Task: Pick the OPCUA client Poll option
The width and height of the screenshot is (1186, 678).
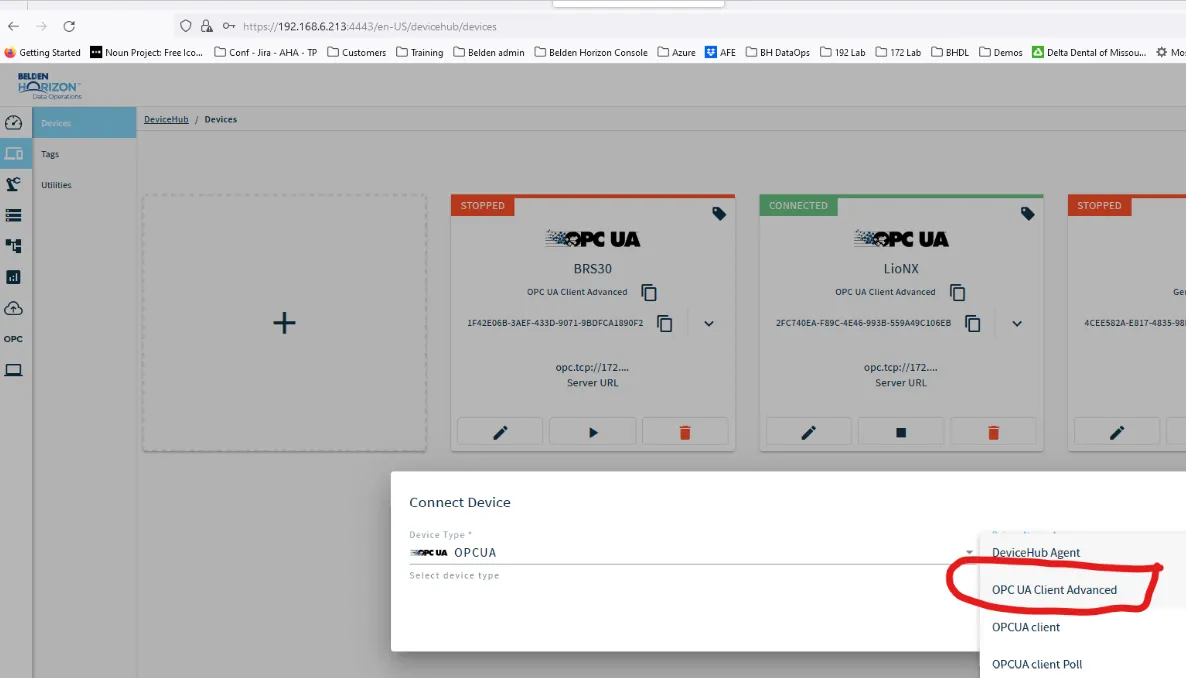Action: [1082, 664]
